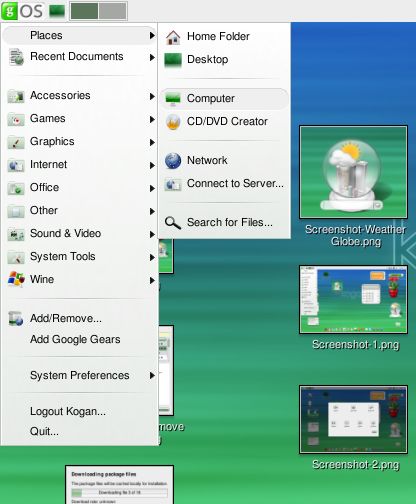Click the Computer monitor icon

pos(173,99)
